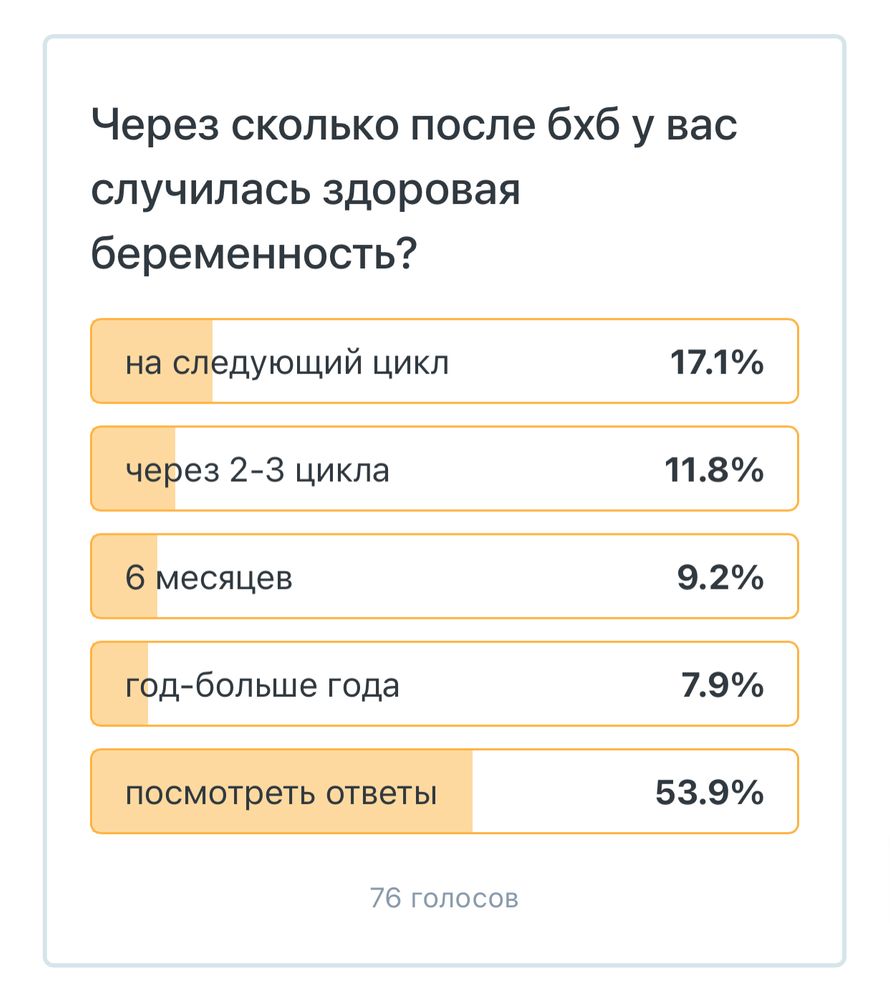Screen dimensions: 890x1000
Task: Vote for "на следующий цикл" option
Action: click(445, 361)
